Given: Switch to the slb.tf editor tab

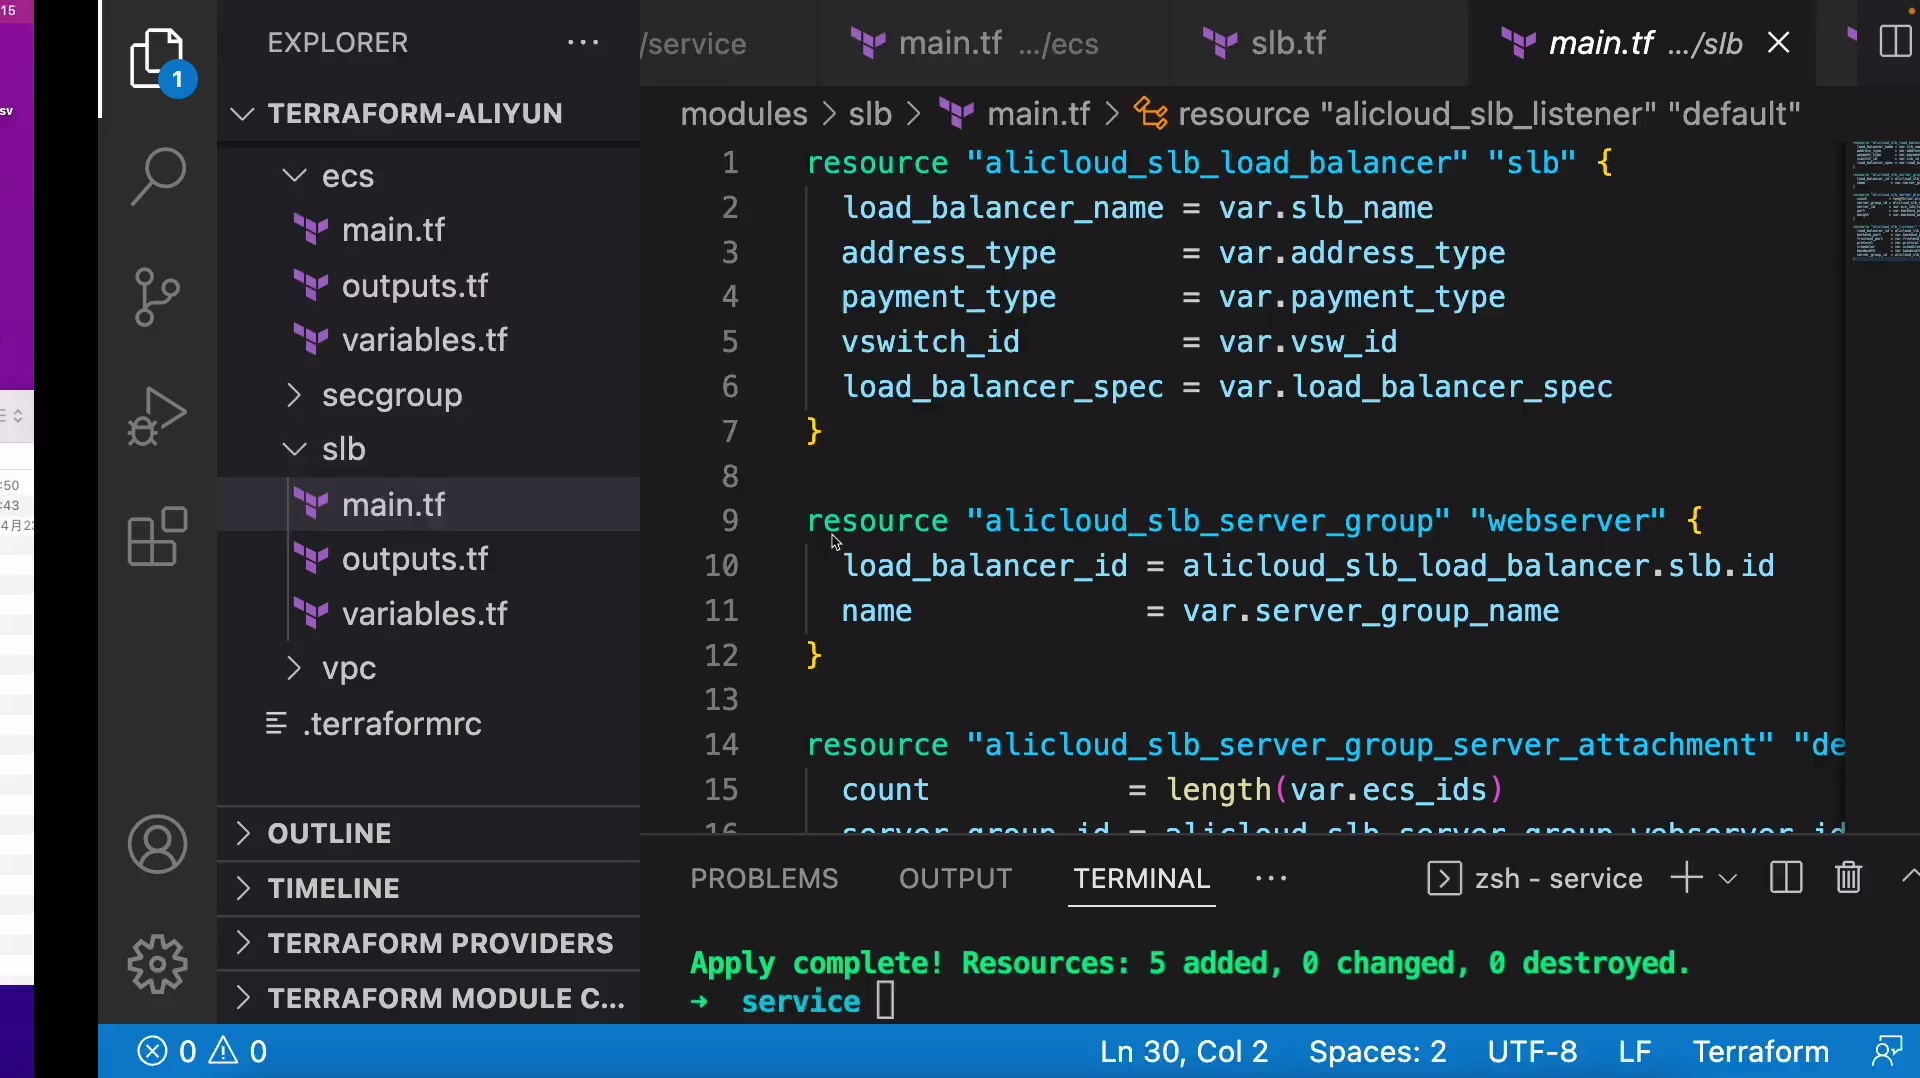Looking at the screenshot, I should click(1288, 43).
